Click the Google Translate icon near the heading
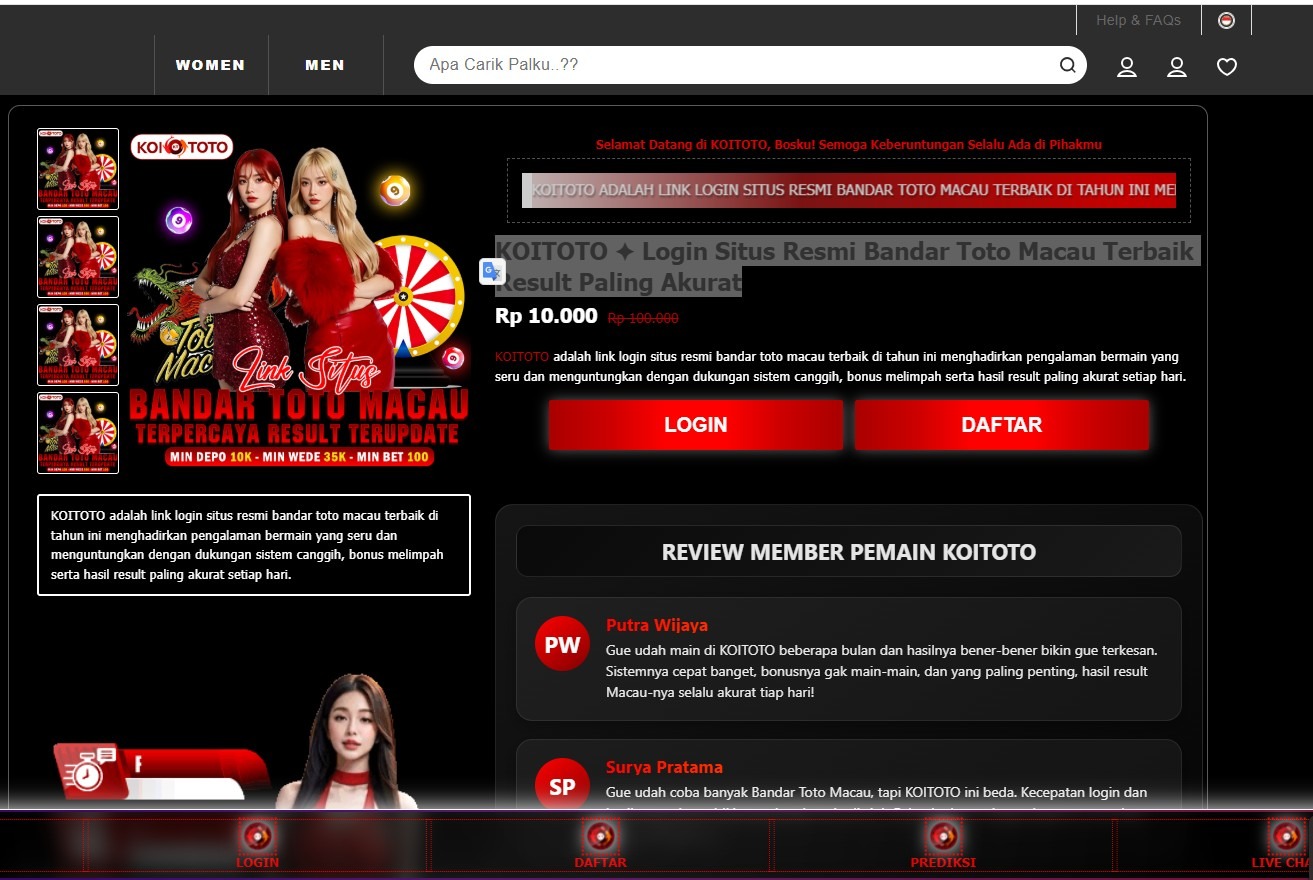 492,271
